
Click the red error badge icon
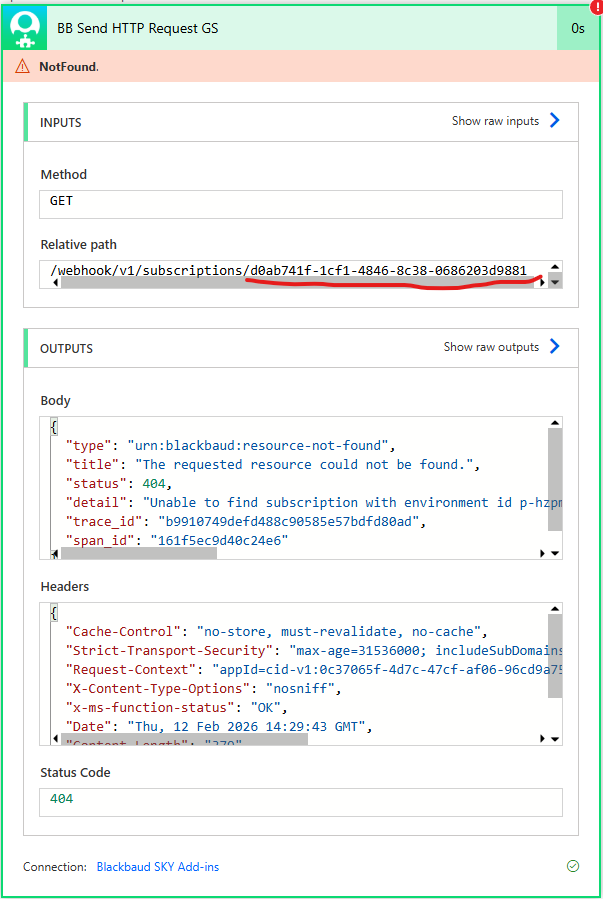click(597, 7)
